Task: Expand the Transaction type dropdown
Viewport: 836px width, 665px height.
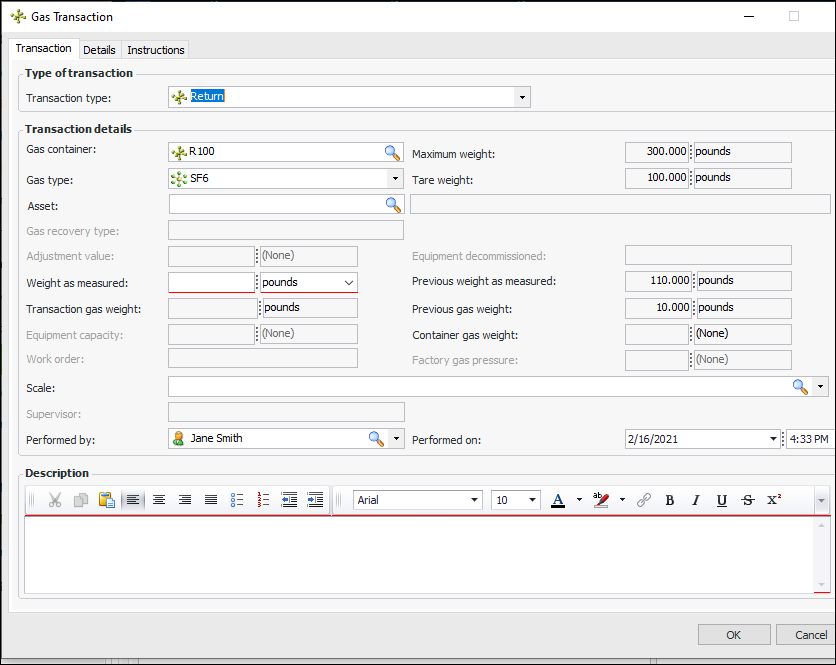Action: point(522,97)
